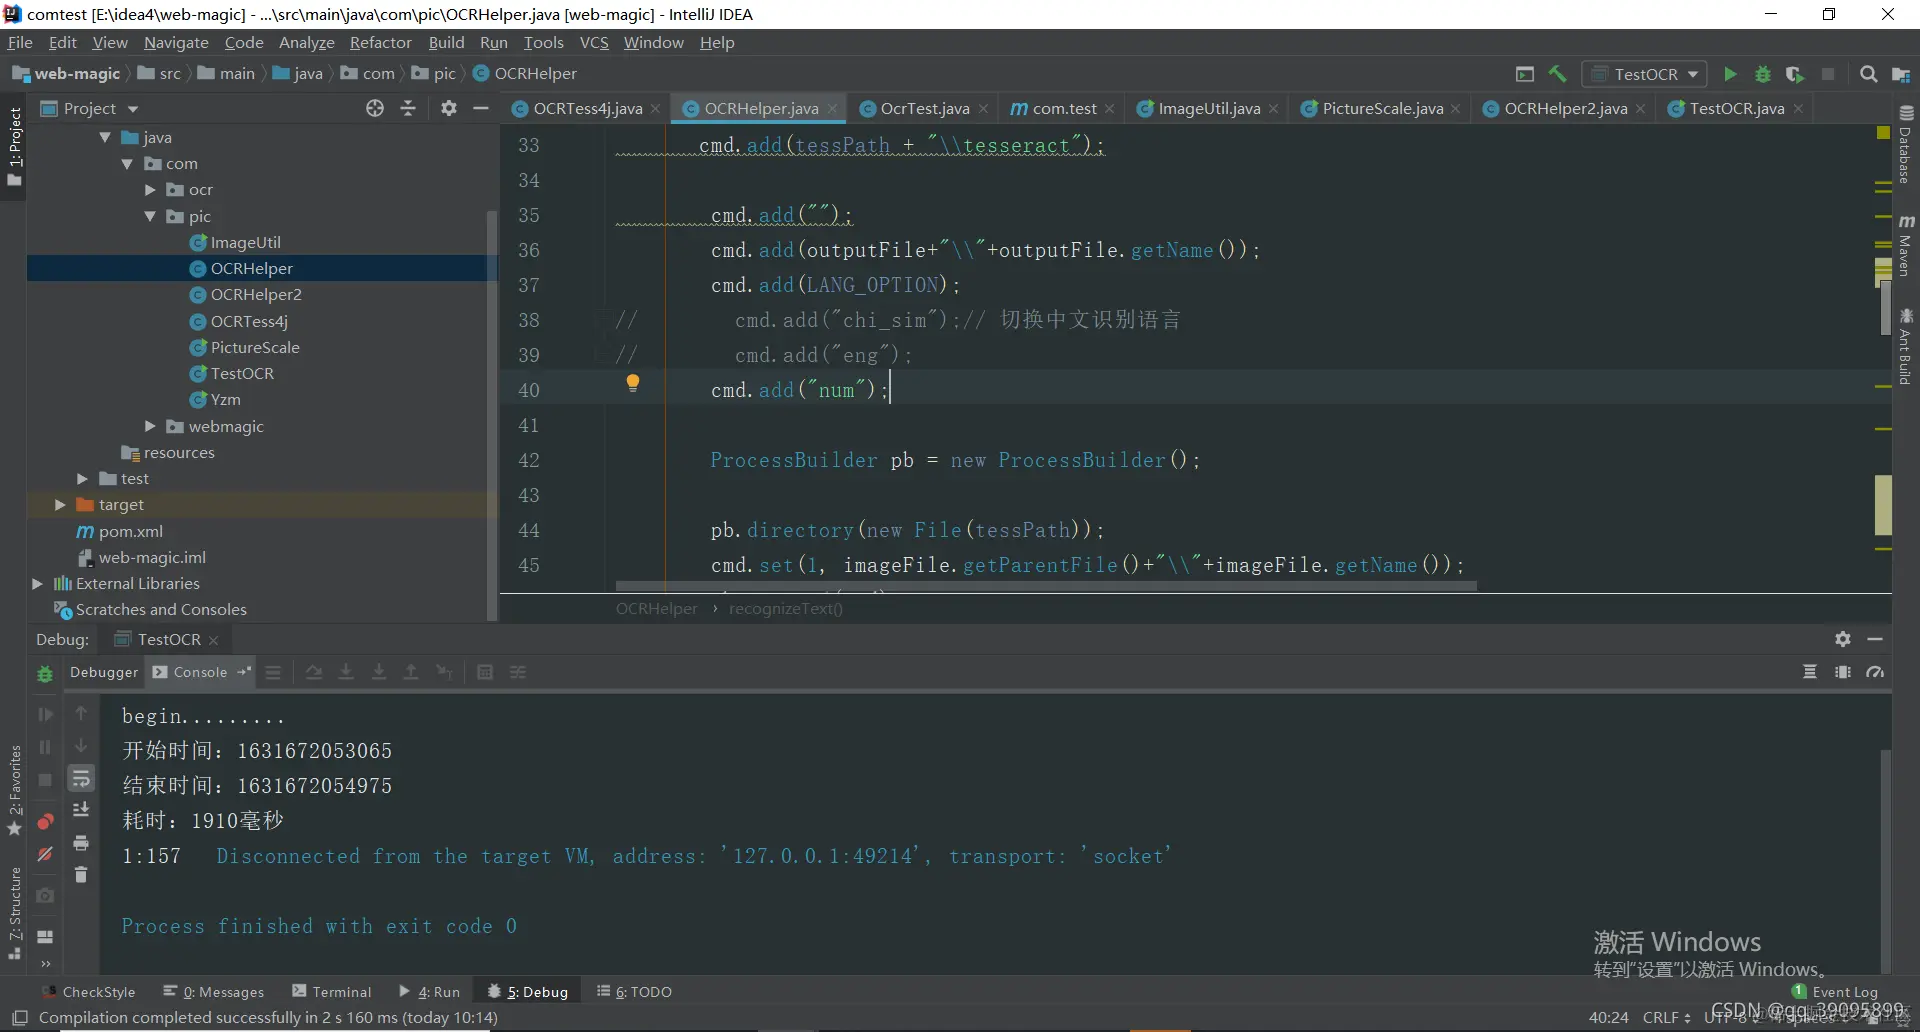This screenshot has height=1032, width=1920.
Task: Expand External Libraries node
Action: point(37,583)
